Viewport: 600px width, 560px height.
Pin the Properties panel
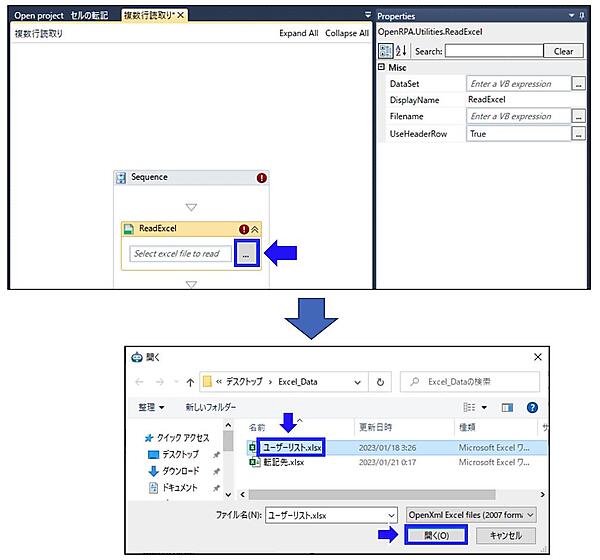click(x=582, y=15)
